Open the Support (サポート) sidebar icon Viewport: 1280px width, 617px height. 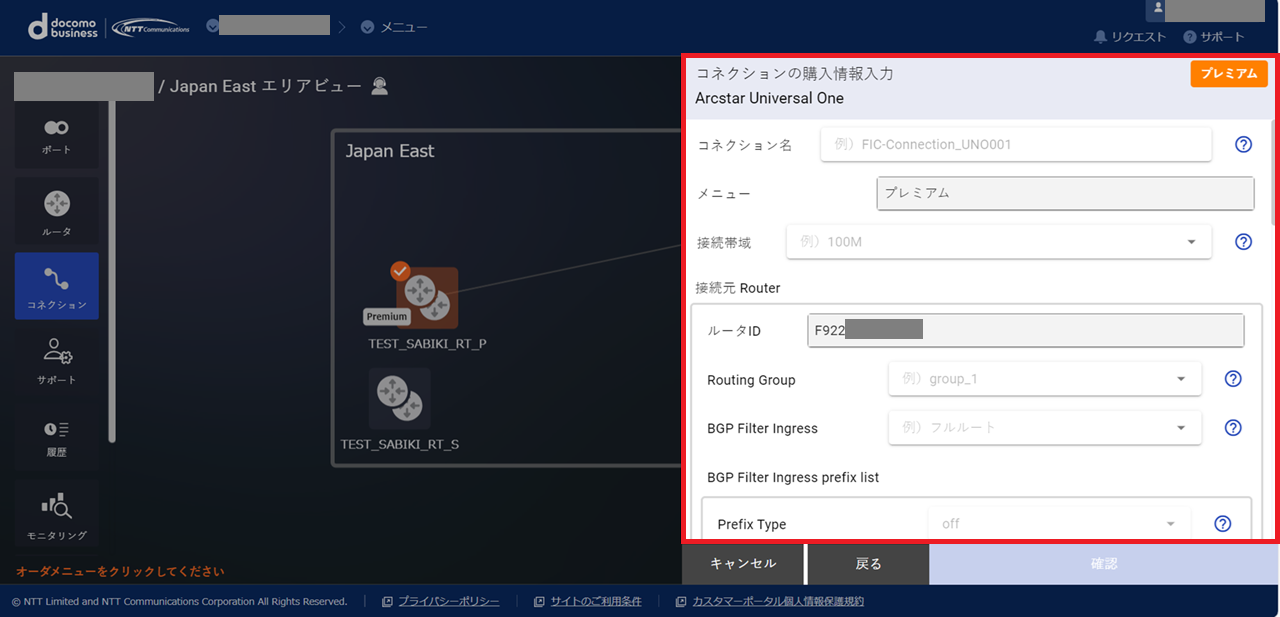[56, 361]
